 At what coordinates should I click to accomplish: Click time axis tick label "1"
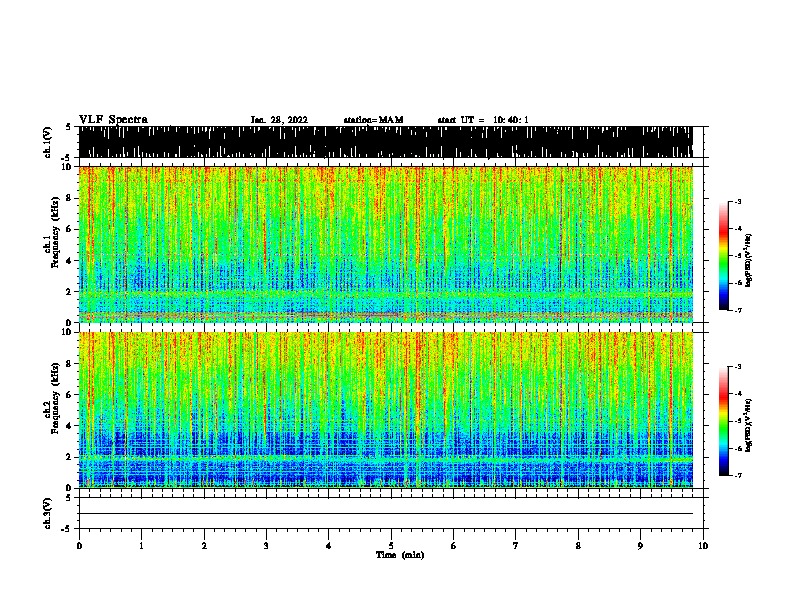(x=141, y=546)
